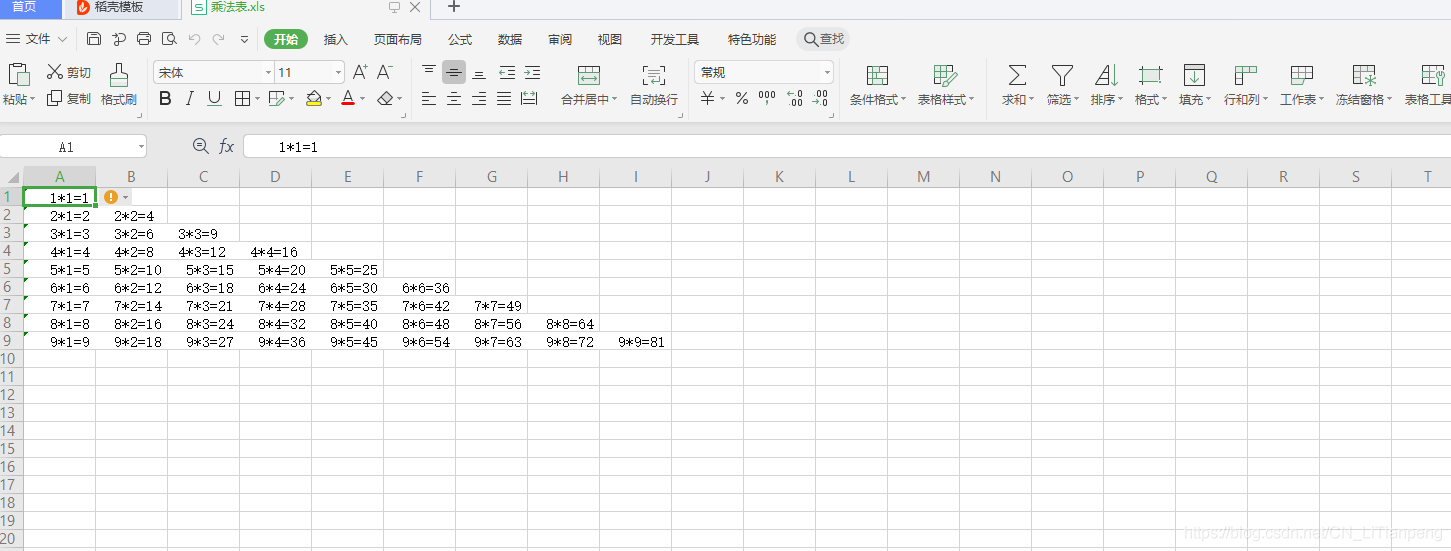Toggle middle vertical alignment button
Viewport: 1451px width, 551px height.
pos(454,72)
